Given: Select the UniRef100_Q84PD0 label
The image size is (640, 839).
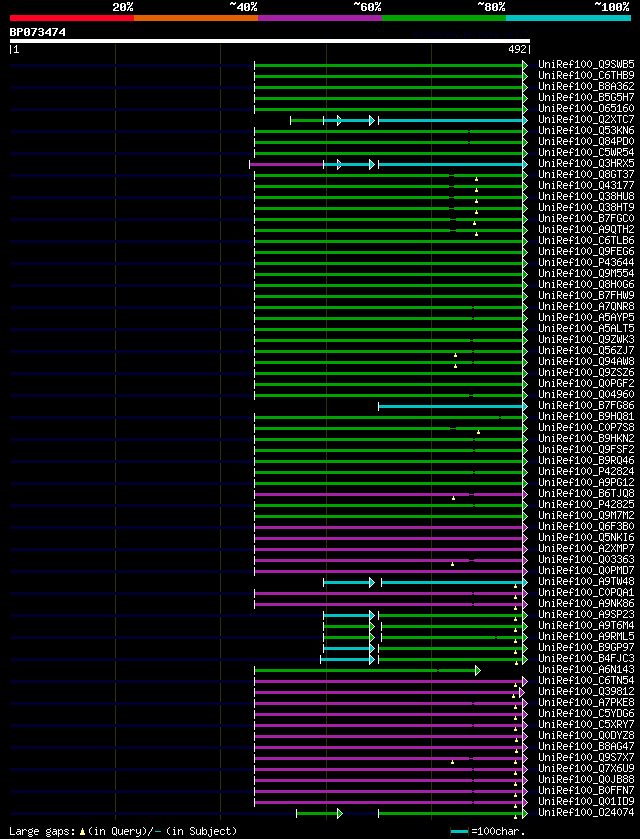Looking at the screenshot, I should tap(586, 141).
